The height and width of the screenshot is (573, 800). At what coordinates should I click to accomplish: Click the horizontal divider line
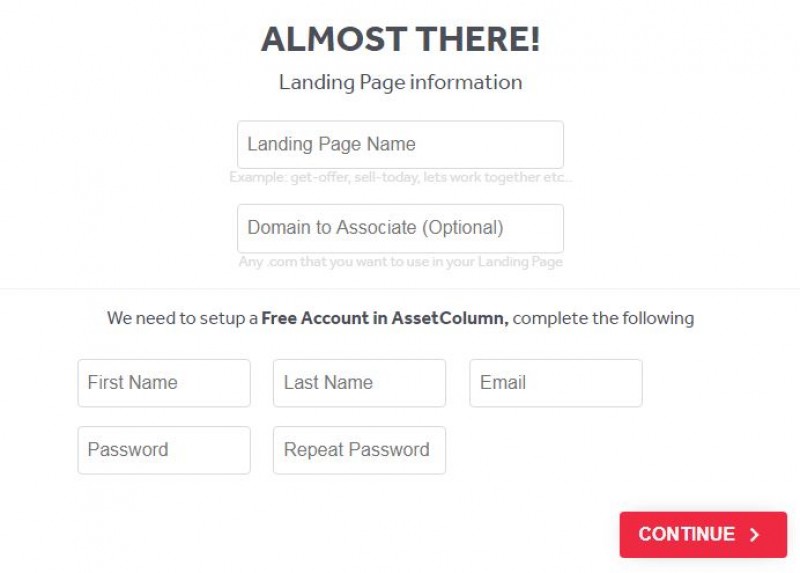[400, 288]
